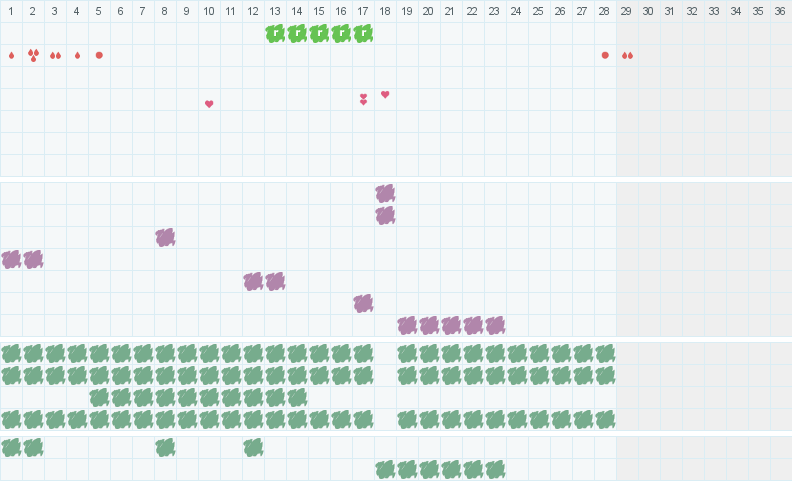Click the purple mark on day 19
Viewport: 792px width, 481px height.
407,325
